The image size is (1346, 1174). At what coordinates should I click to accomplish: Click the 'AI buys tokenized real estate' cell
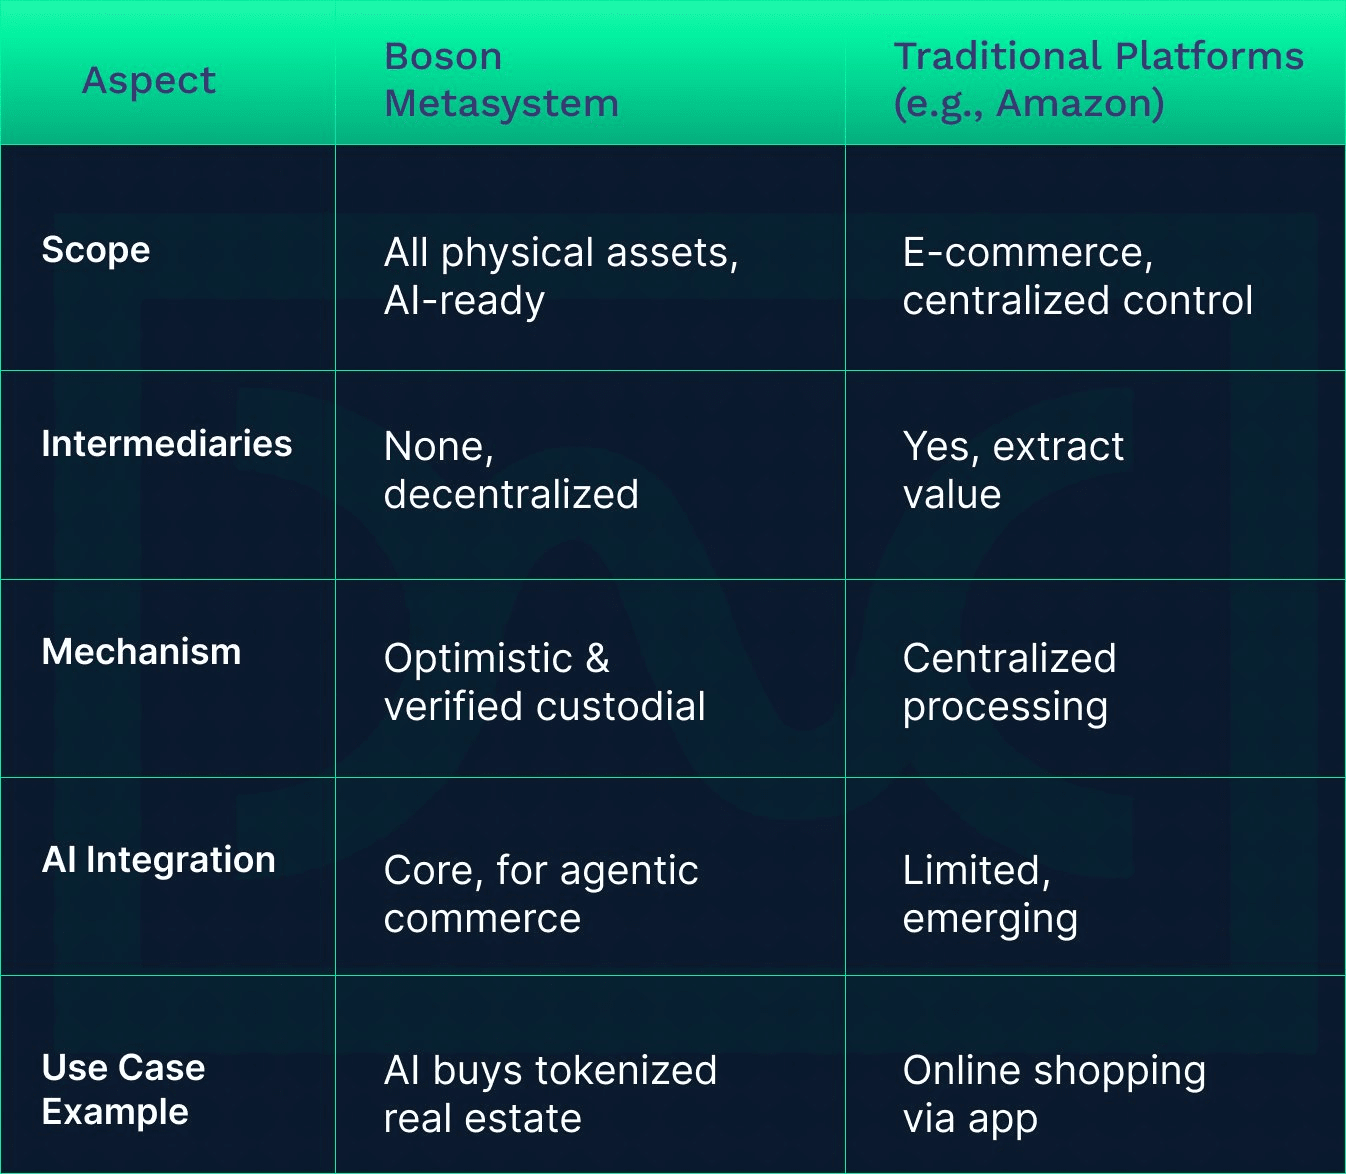tap(550, 1094)
